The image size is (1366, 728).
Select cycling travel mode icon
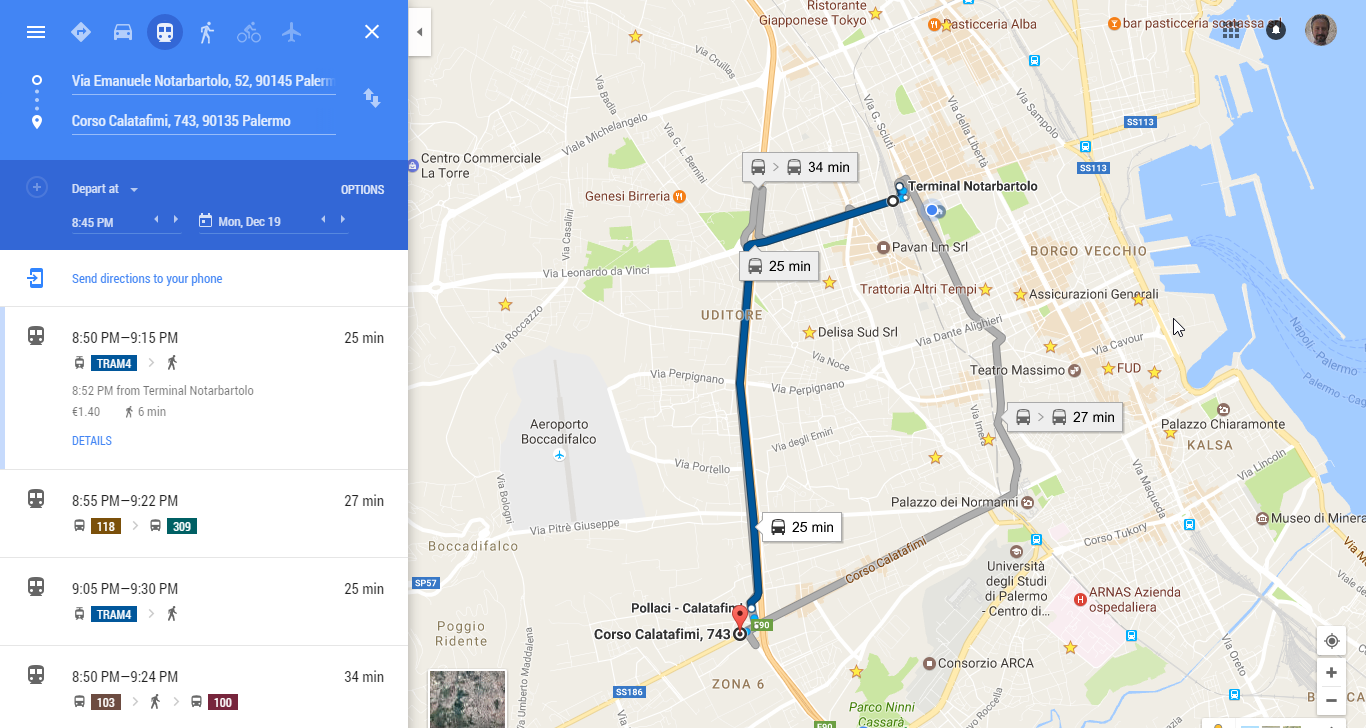coord(249,32)
